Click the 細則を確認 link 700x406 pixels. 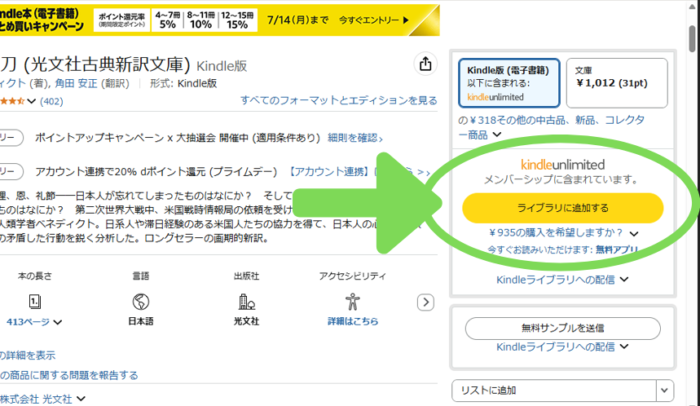click(355, 138)
